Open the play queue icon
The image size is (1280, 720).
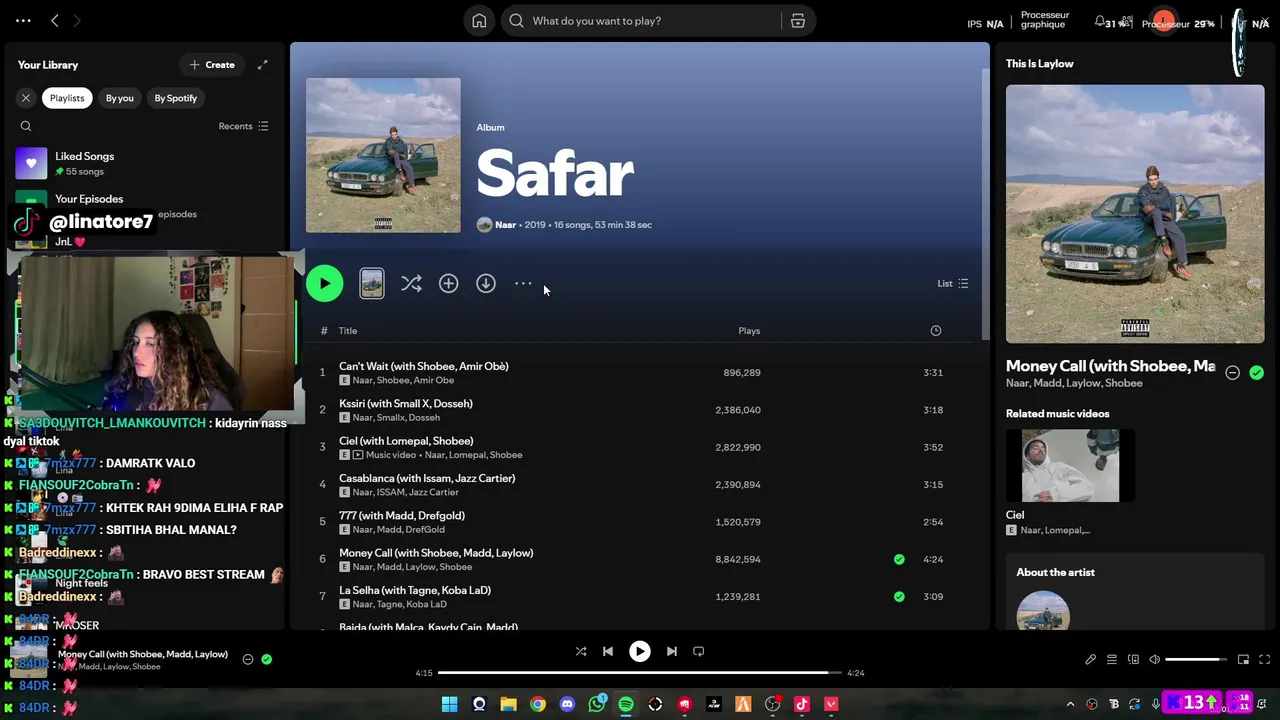(1112, 660)
